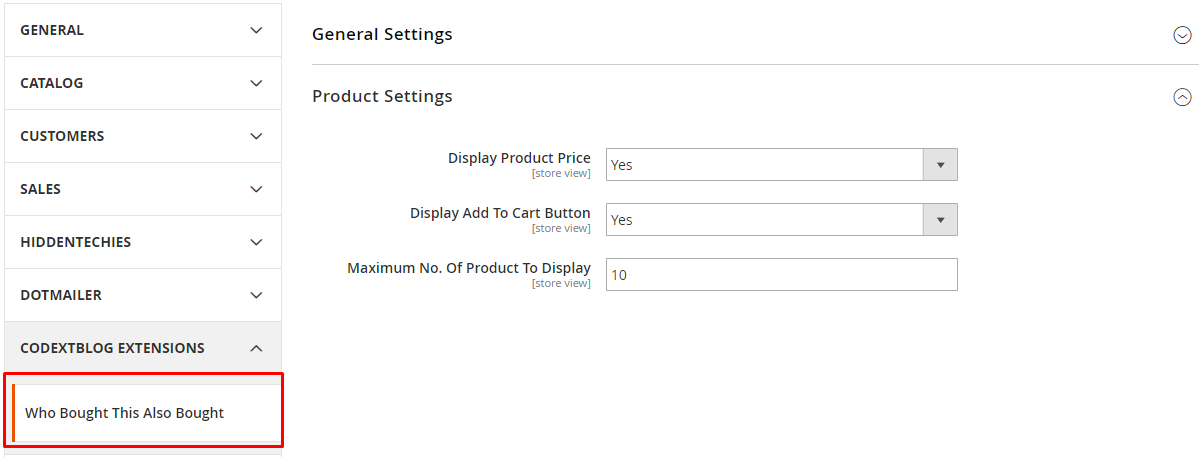The image size is (1199, 457).
Task: Click the Display Product Price dropdown arrow
Action: click(x=940, y=165)
